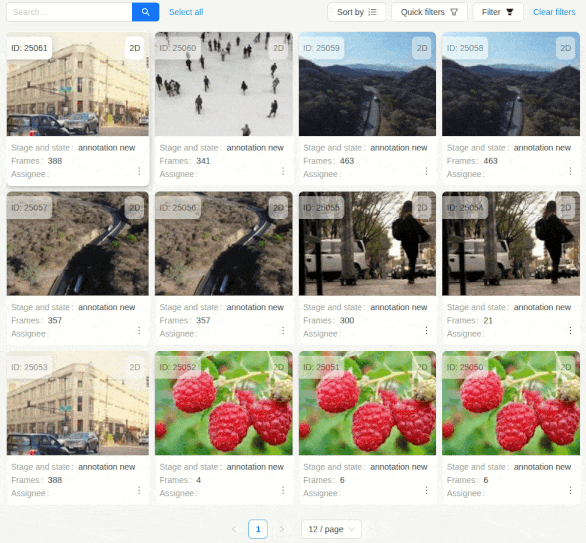Open the Filter builder dropdown

[497, 12]
